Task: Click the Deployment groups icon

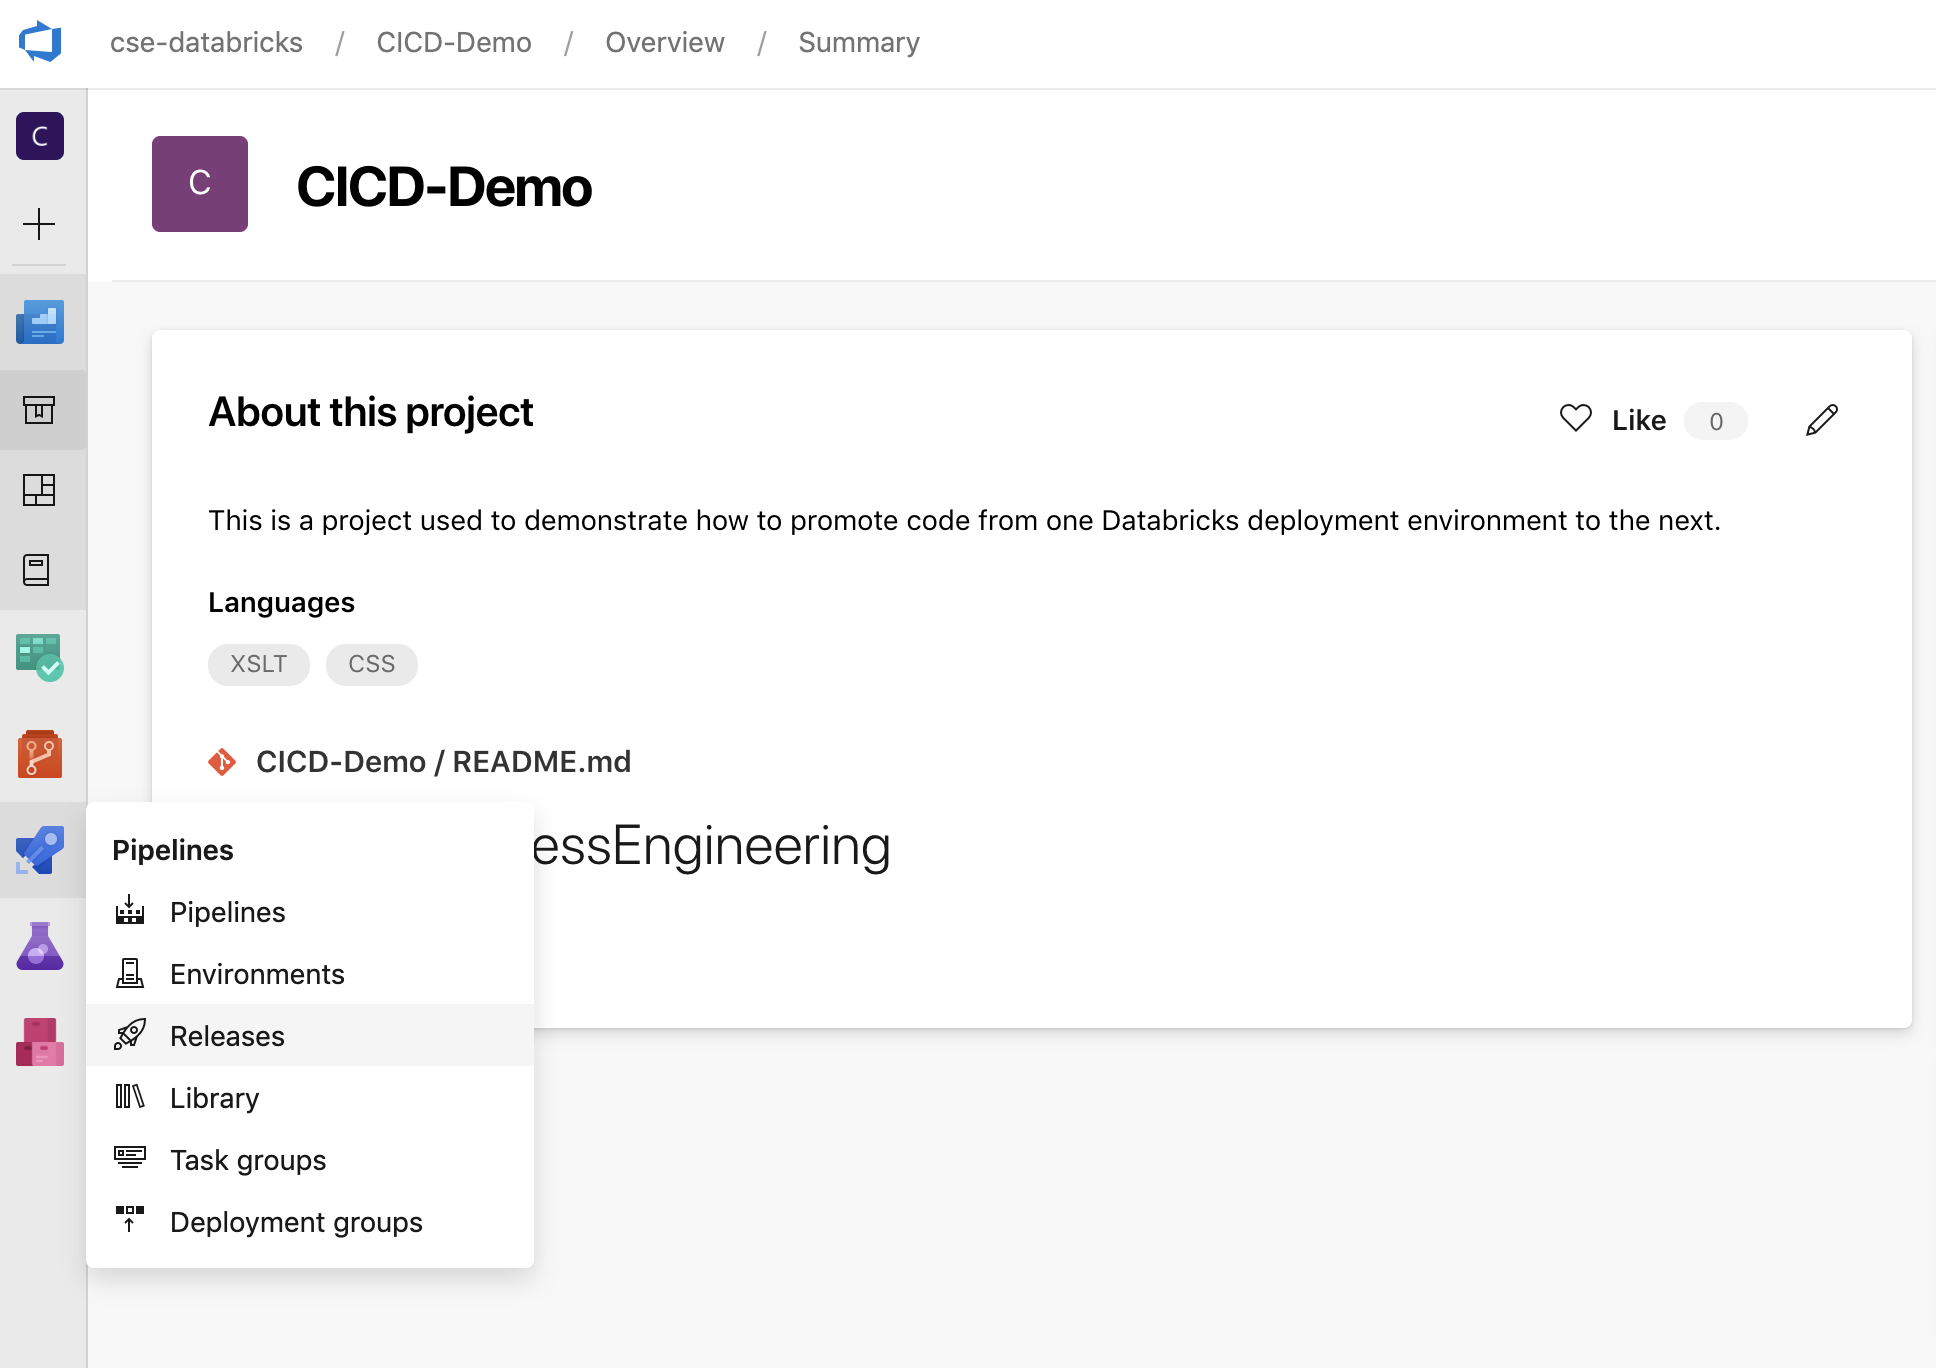Action: pyautogui.click(x=130, y=1221)
